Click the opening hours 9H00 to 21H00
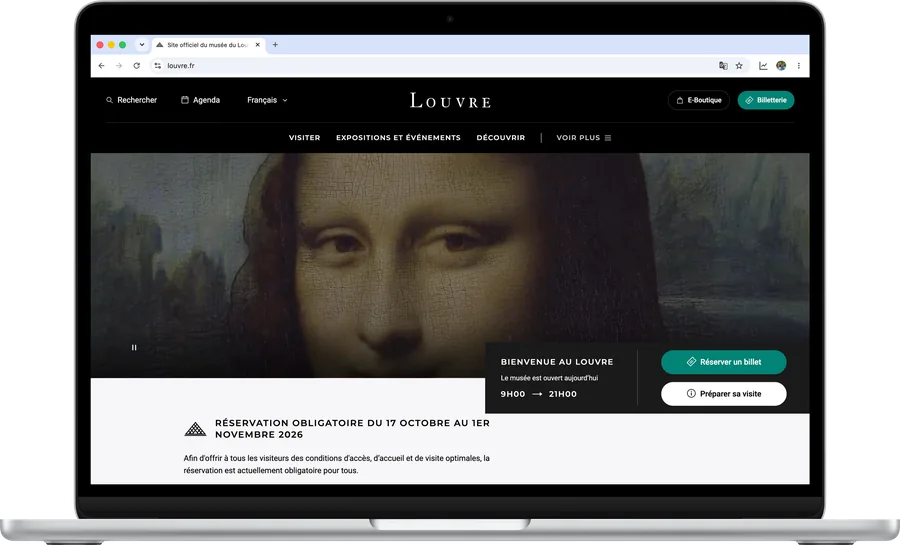The image size is (900, 545). coord(538,394)
